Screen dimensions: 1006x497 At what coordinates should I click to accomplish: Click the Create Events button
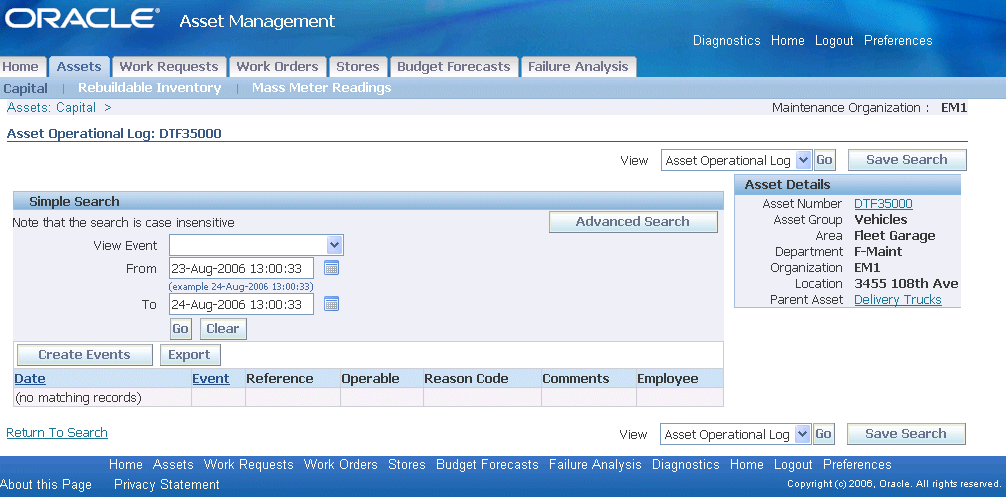tap(84, 355)
